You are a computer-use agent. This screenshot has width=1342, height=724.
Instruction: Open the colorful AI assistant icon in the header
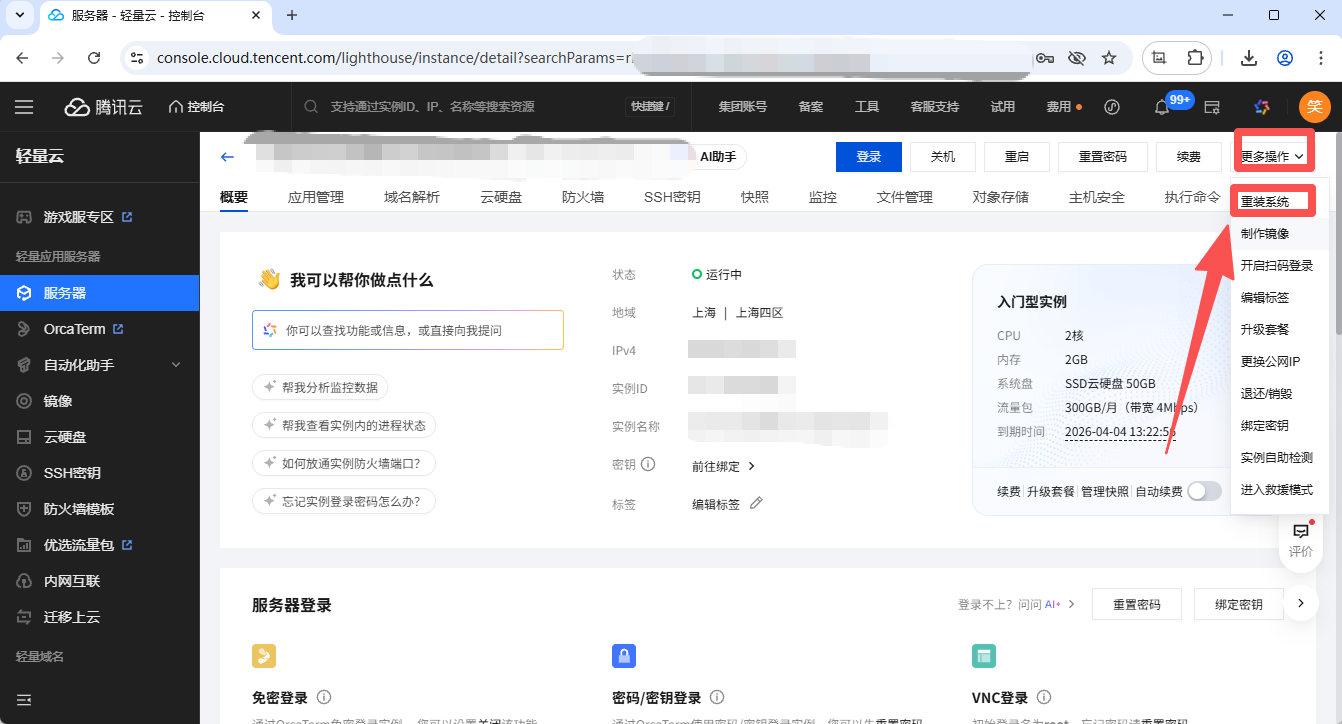pos(1262,107)
